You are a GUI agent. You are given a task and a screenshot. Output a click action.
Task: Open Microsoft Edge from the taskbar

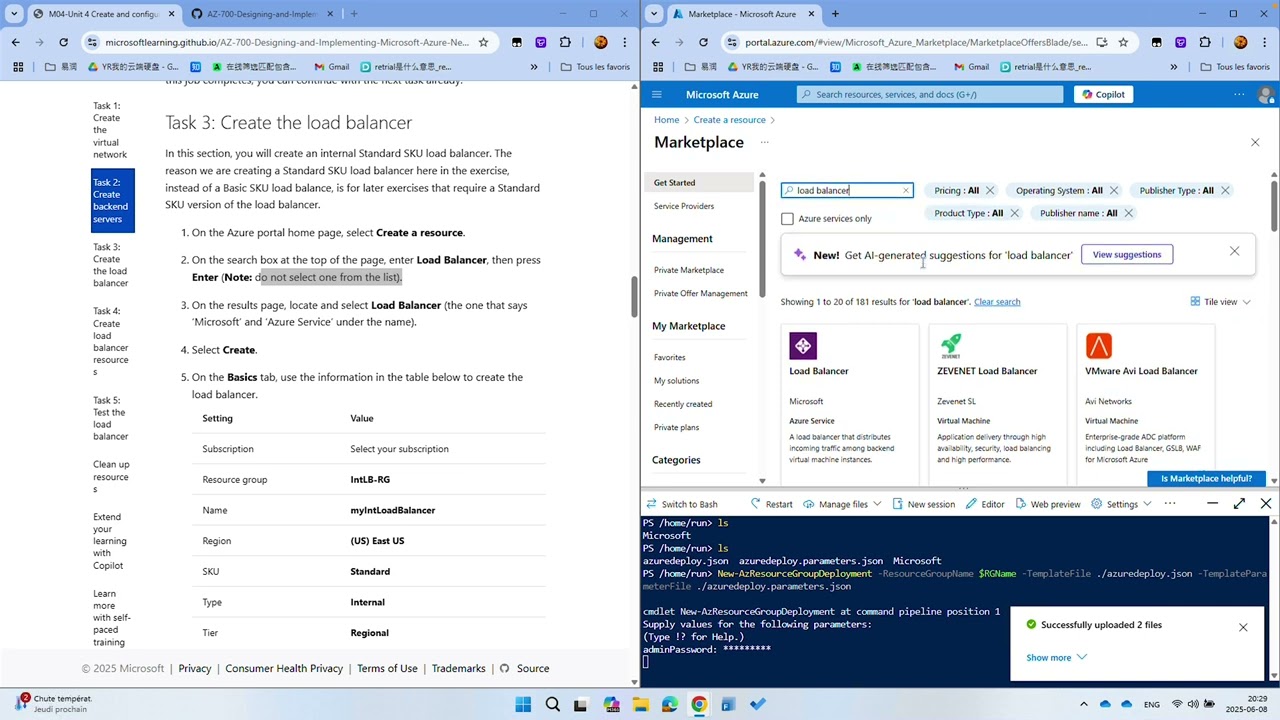tap(669, 704)
